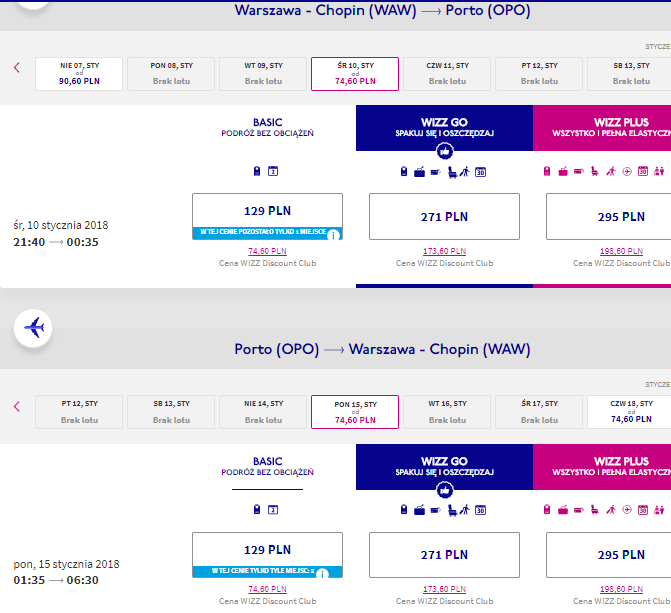Viewport: 671px width, 613px height.
Task: Click the return WIZZ GO column header
Action: click(x=445, y=467)
